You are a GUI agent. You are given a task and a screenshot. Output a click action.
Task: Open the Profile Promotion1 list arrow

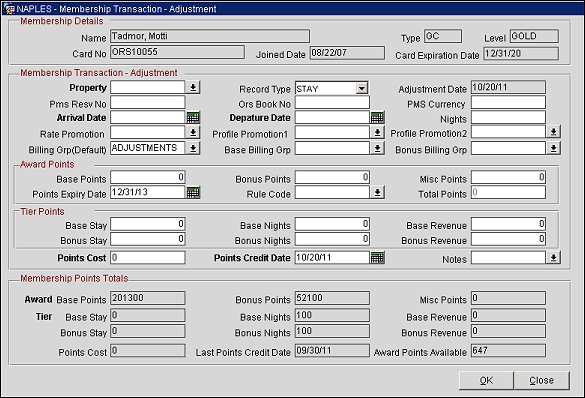pos(377,132)
